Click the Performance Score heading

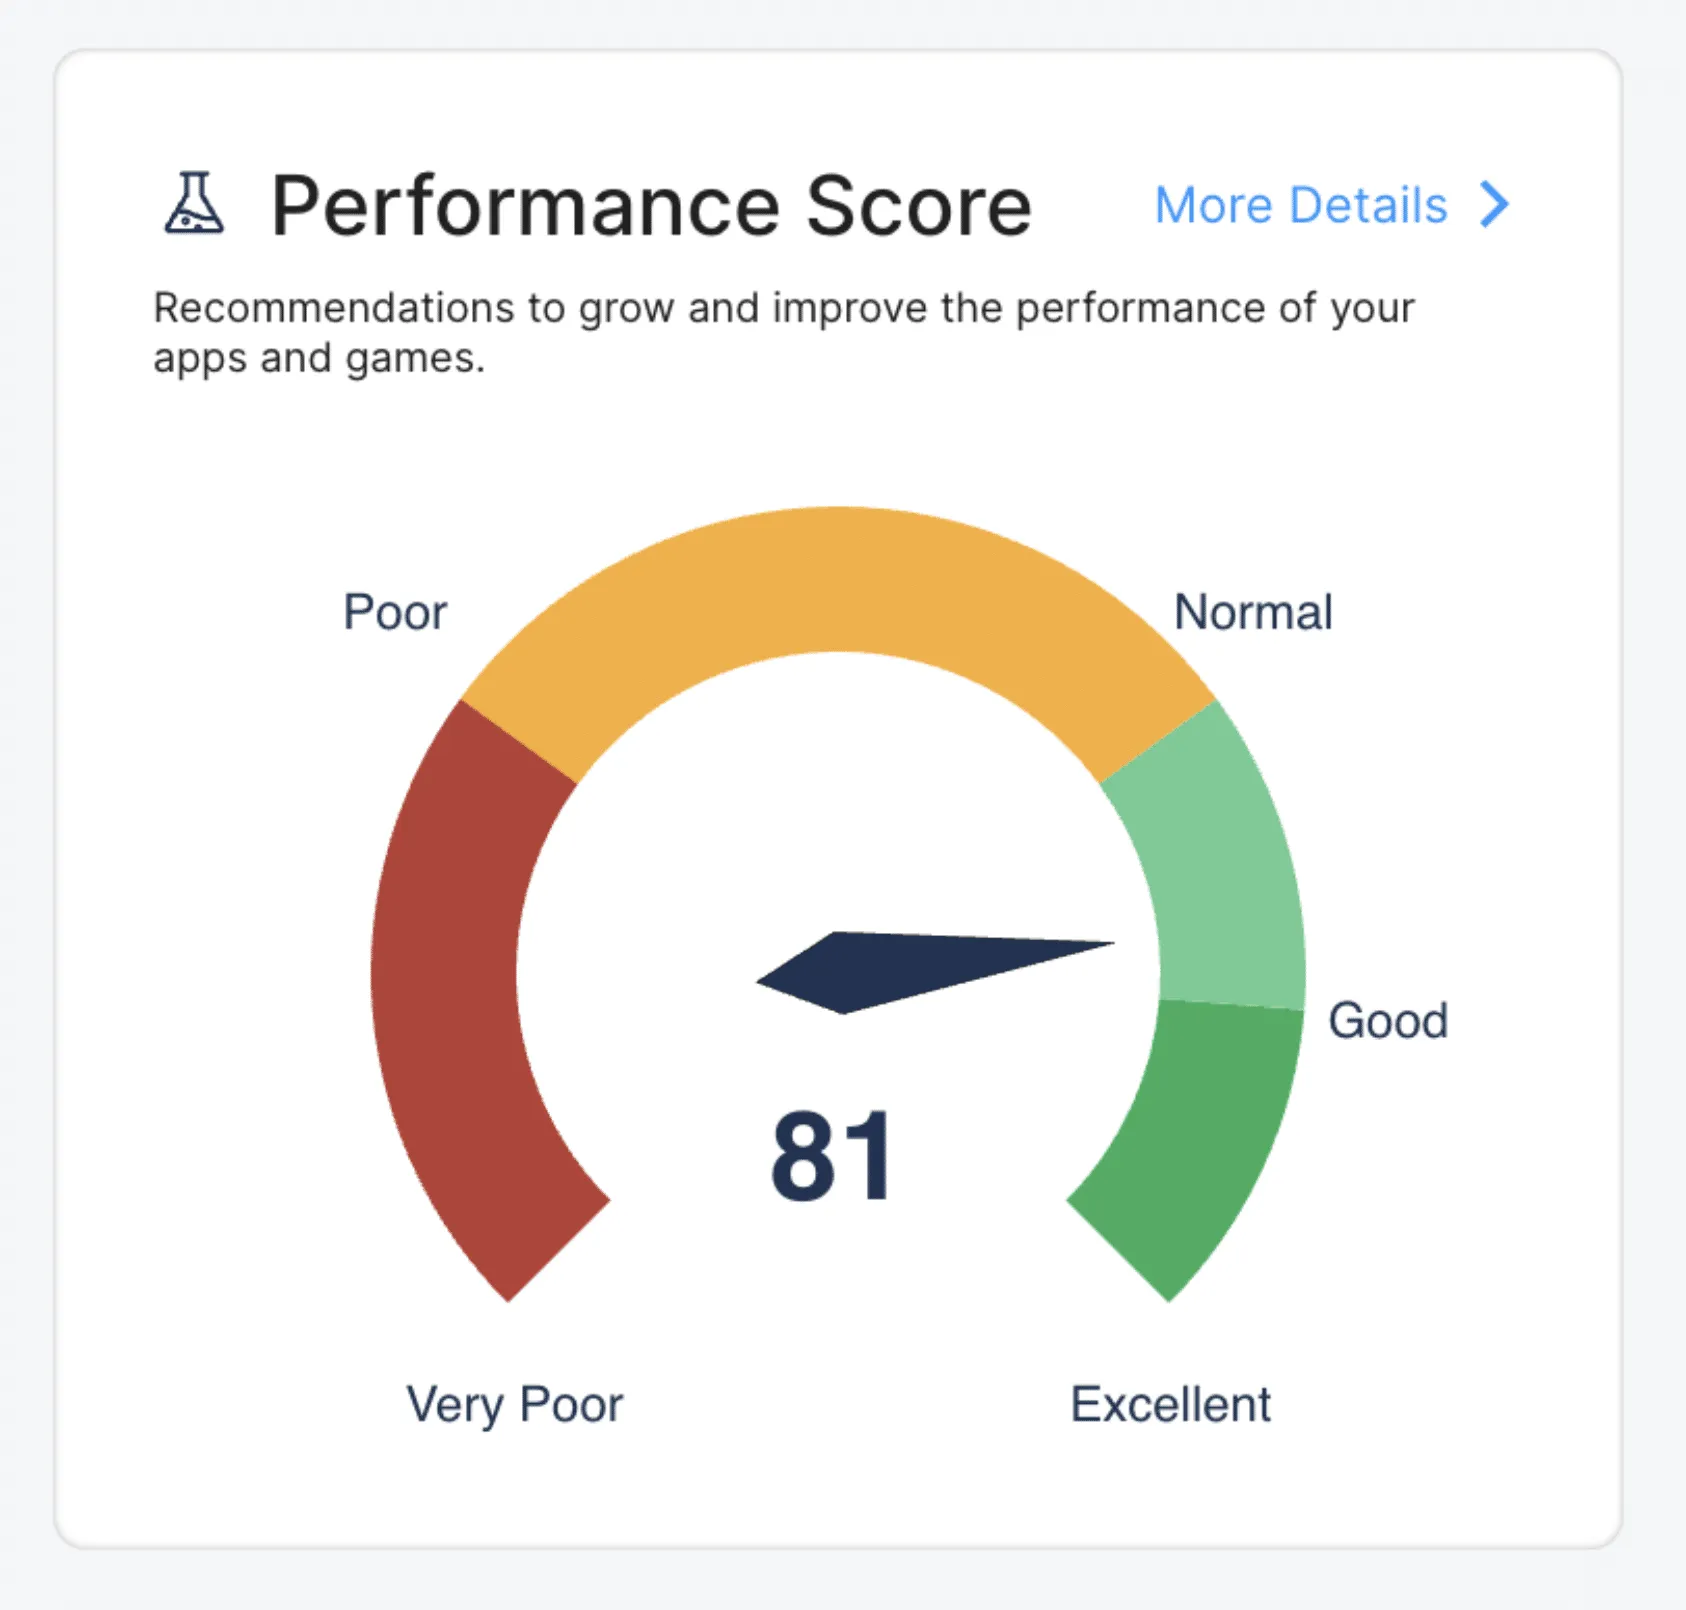(x=650, y=203)
